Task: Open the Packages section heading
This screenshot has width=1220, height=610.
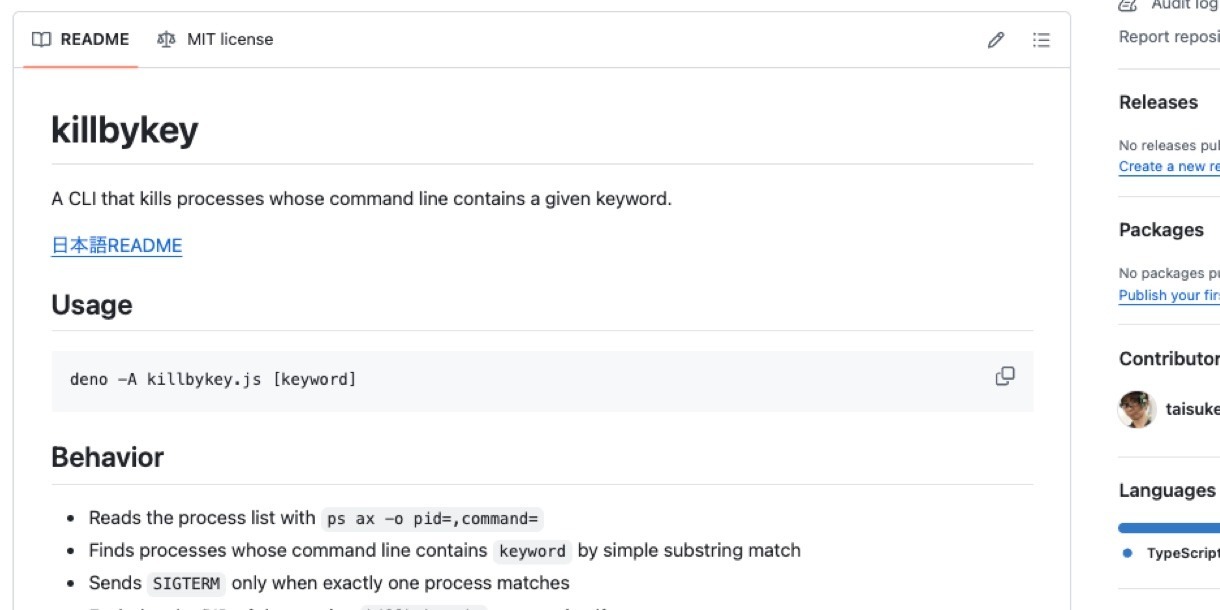Action: [1161, 230]
